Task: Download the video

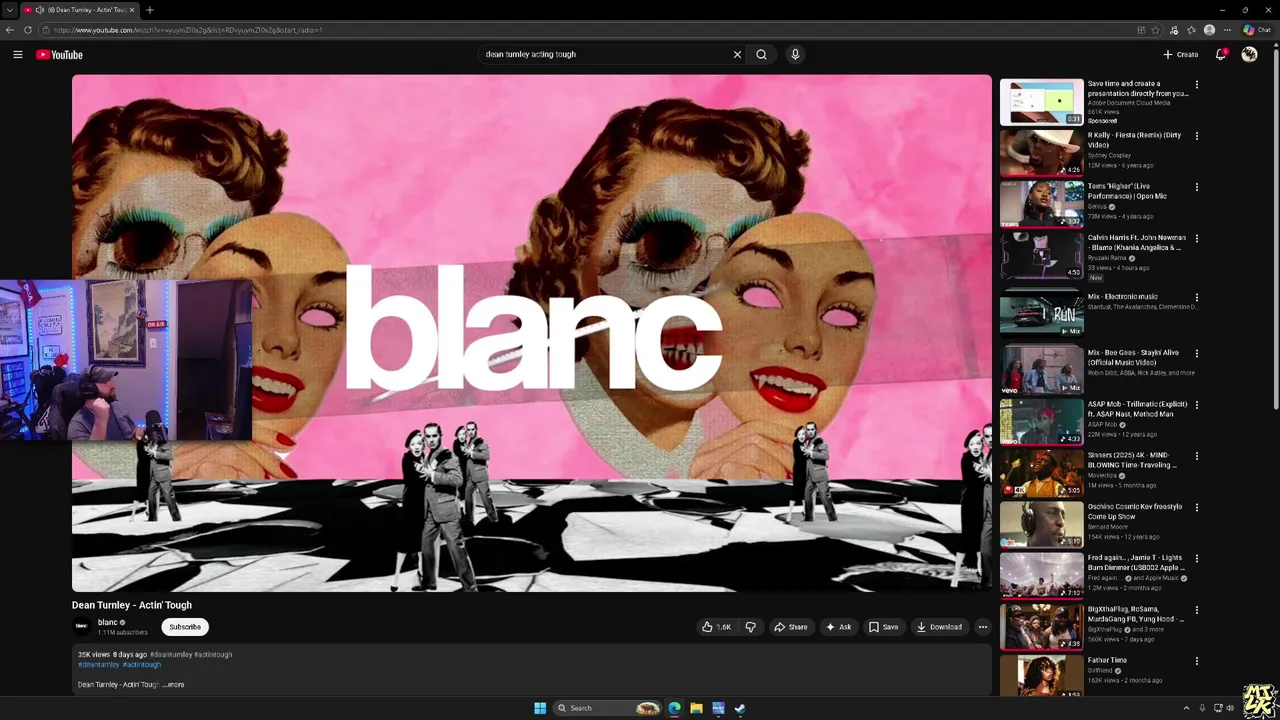Action: [939, 627]
